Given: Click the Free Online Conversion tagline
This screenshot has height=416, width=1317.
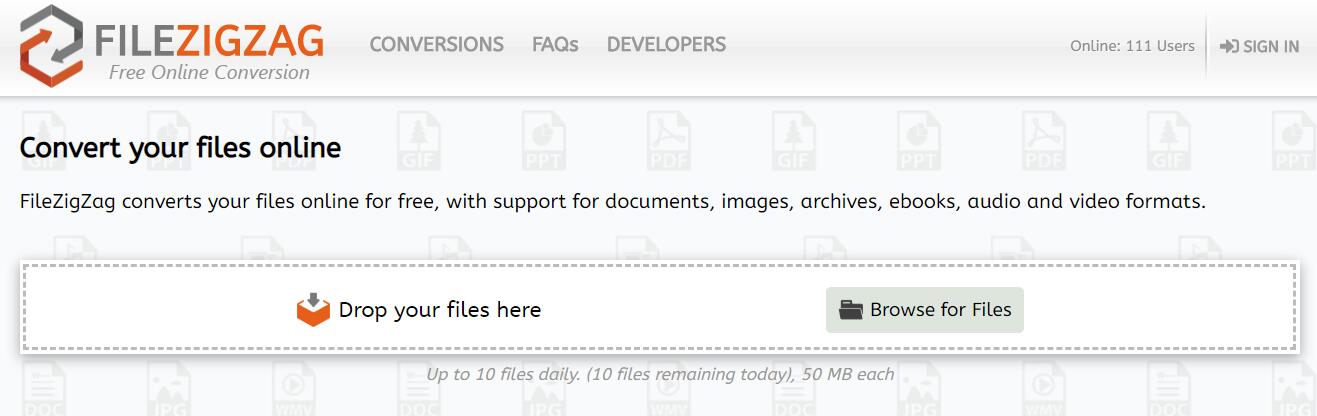Looking at the screenshot, I should pos(209,72).
